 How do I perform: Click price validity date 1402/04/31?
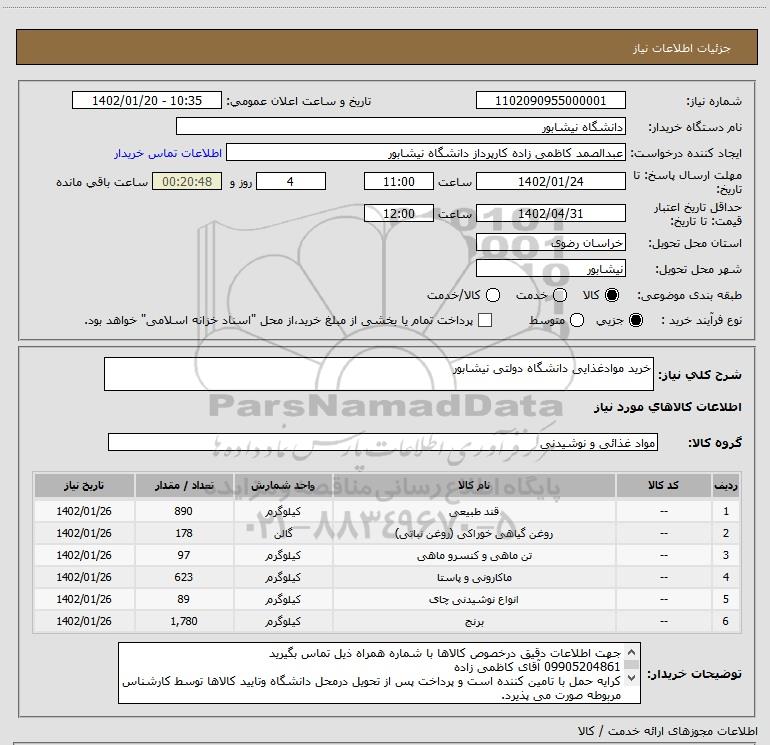pyautogui.click(x=550, y=213)
